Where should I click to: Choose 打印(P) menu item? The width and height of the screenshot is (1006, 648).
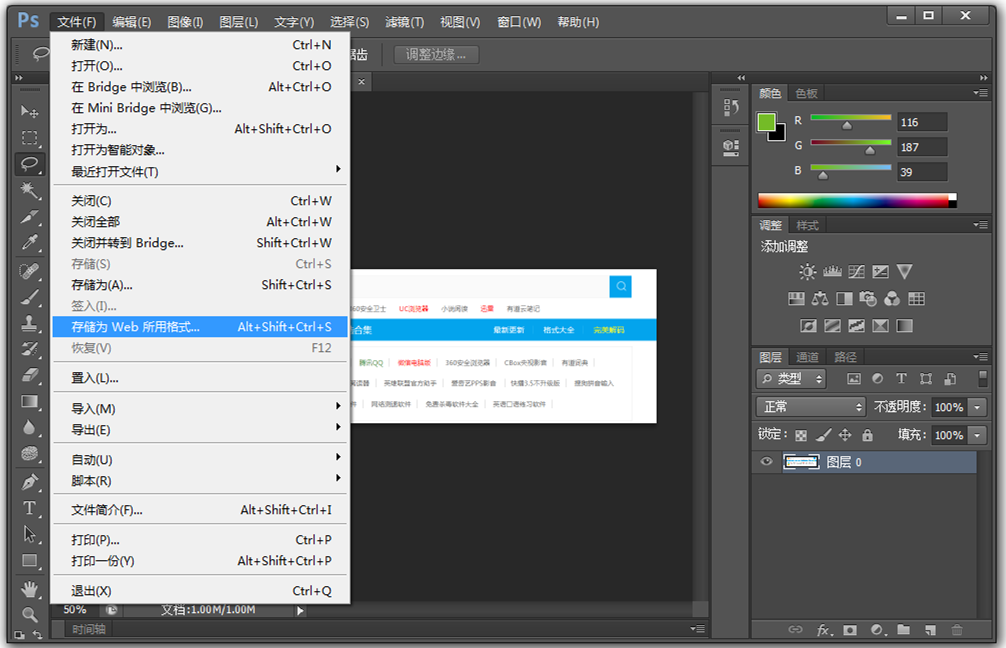point(200,540)
